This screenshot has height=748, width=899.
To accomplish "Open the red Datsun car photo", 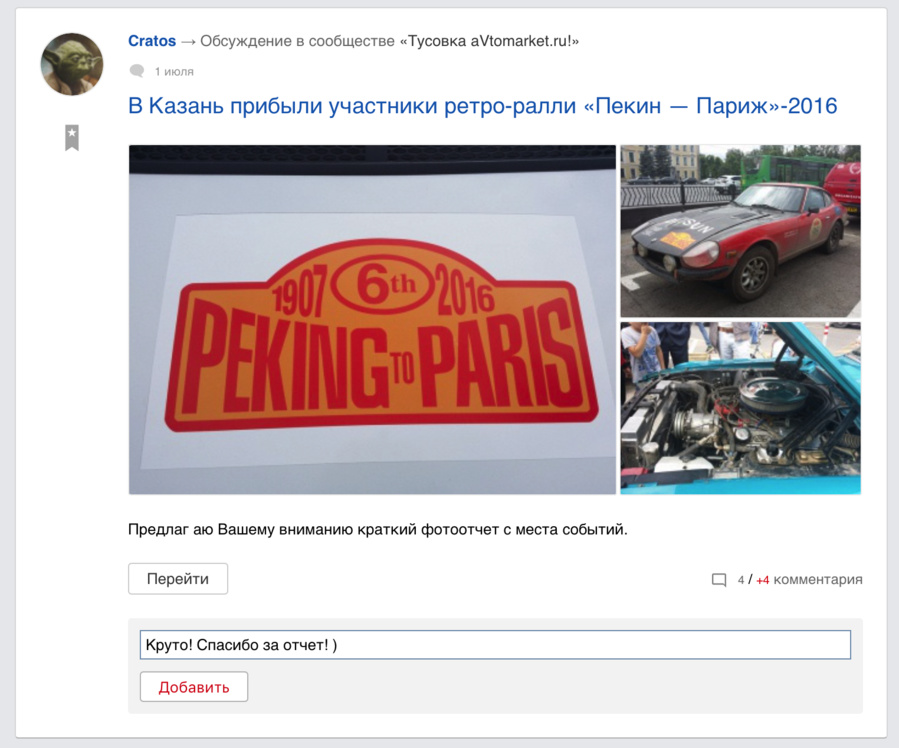I will coord(740,231).
